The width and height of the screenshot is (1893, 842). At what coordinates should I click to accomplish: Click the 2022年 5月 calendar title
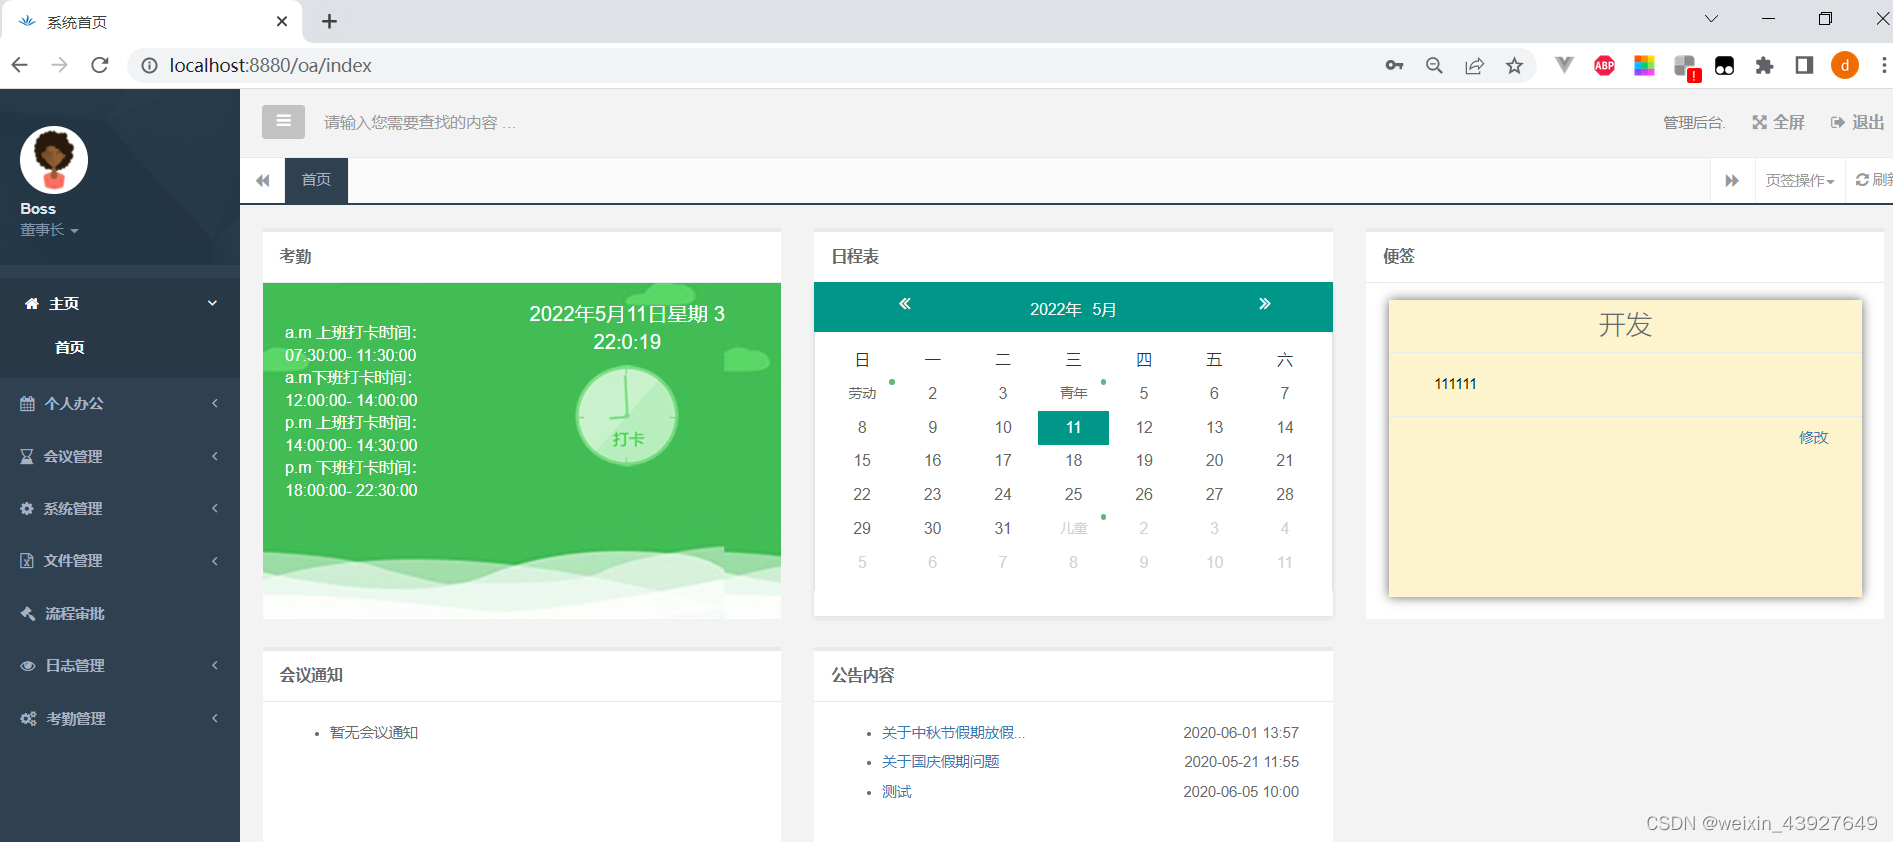(1073, 309)
